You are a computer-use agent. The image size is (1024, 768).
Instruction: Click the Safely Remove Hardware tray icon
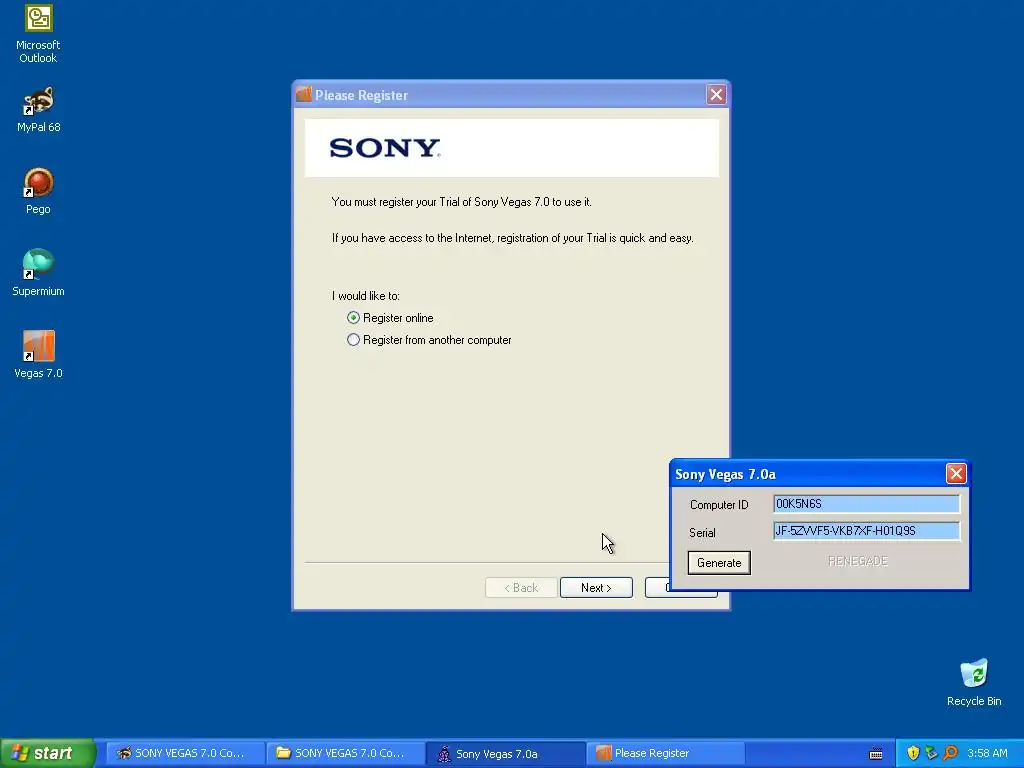(x=931, y=754)
